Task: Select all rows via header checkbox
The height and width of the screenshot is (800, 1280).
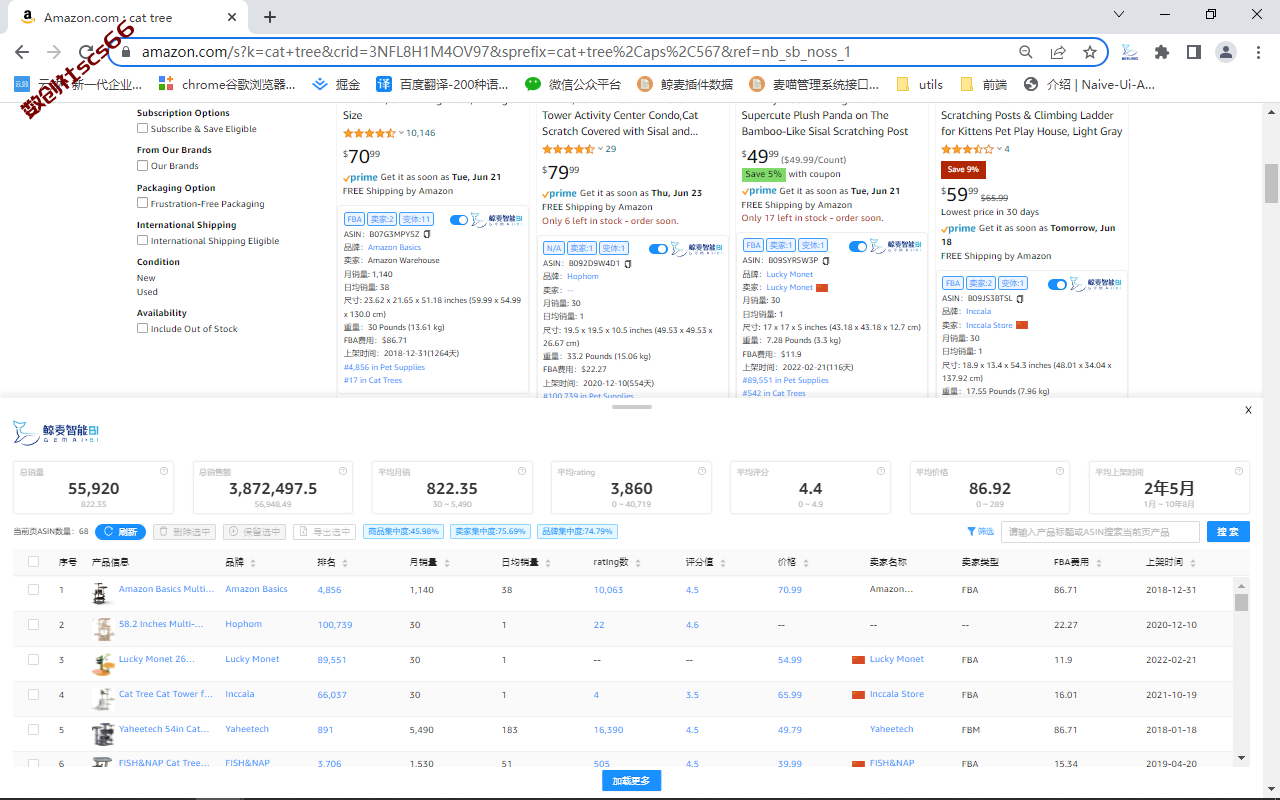Action: [33, 562]
